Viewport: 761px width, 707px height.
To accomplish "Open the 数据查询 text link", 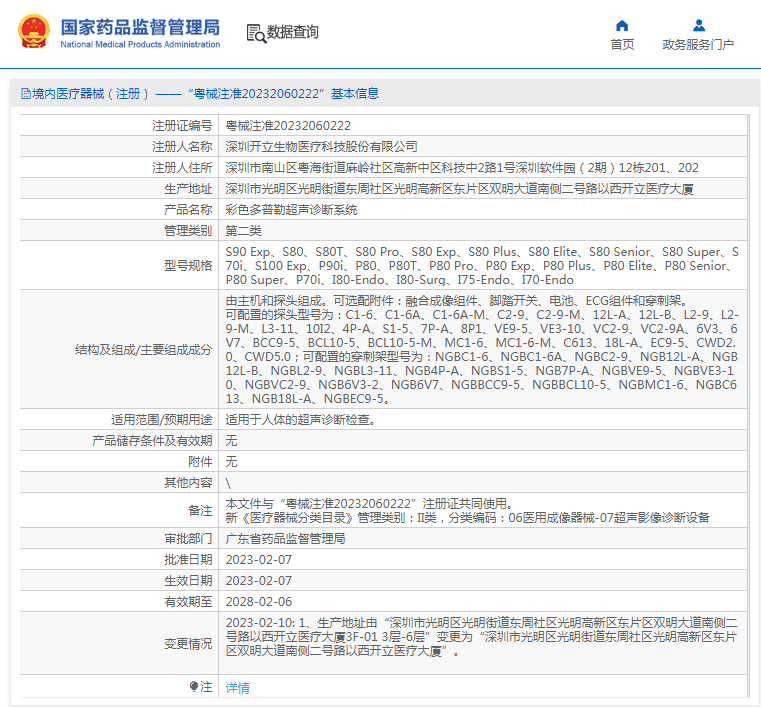I will tap(293, 33).
